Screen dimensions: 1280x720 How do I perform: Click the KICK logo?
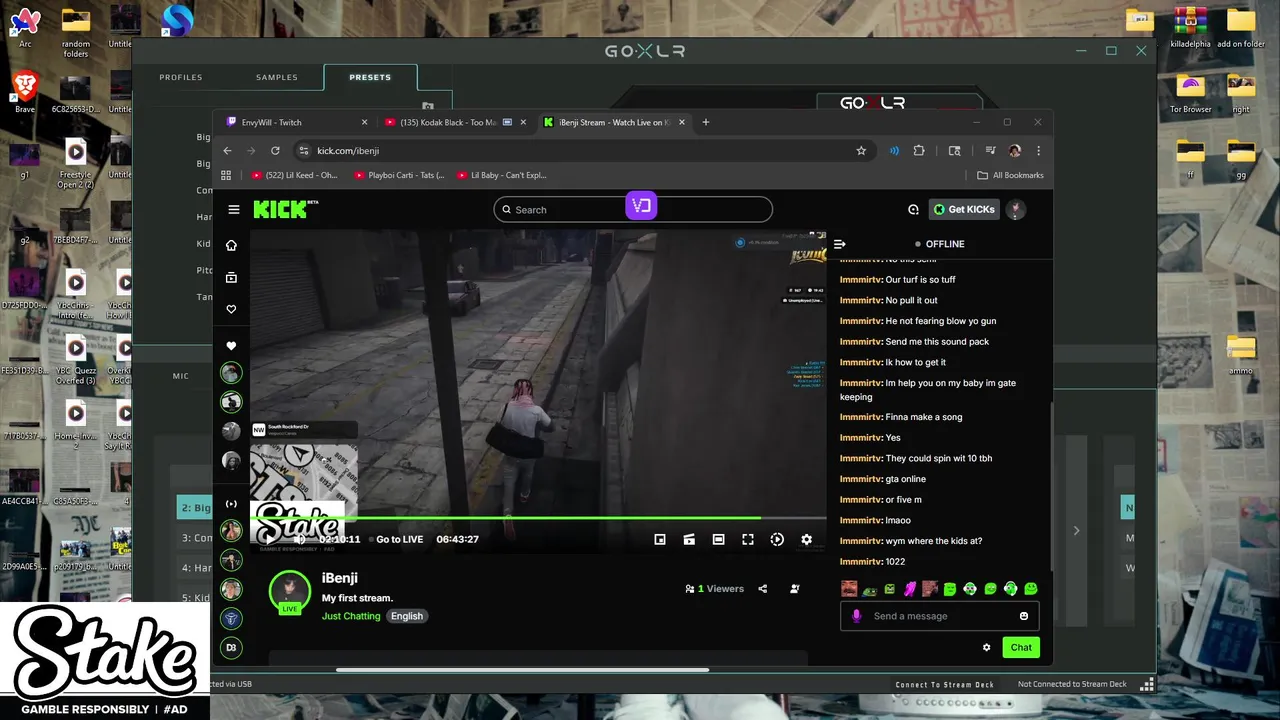pos(285,209)
